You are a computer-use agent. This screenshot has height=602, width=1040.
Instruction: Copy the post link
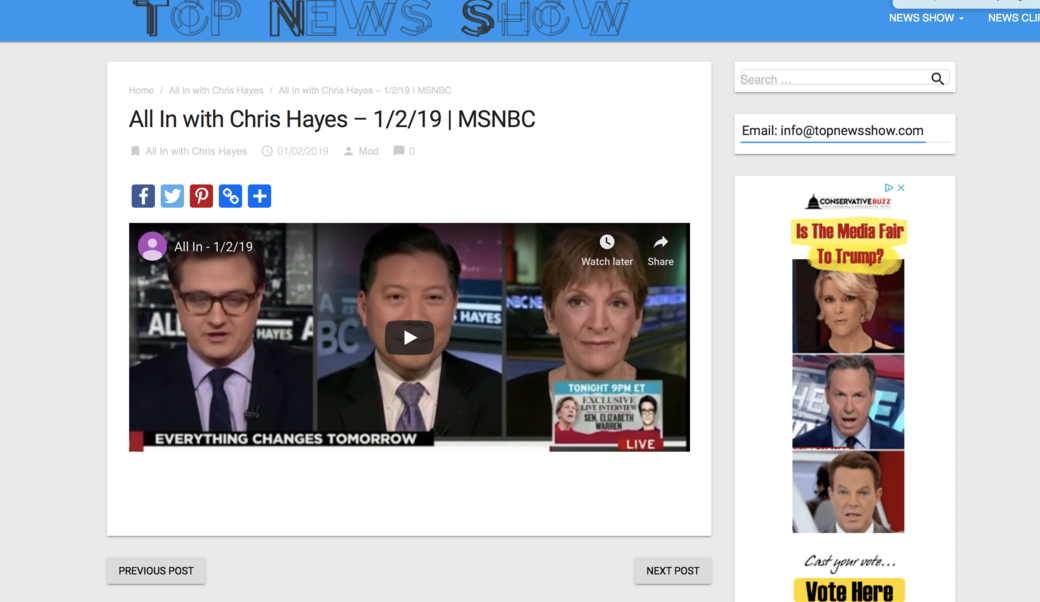(x=230, y=196)
